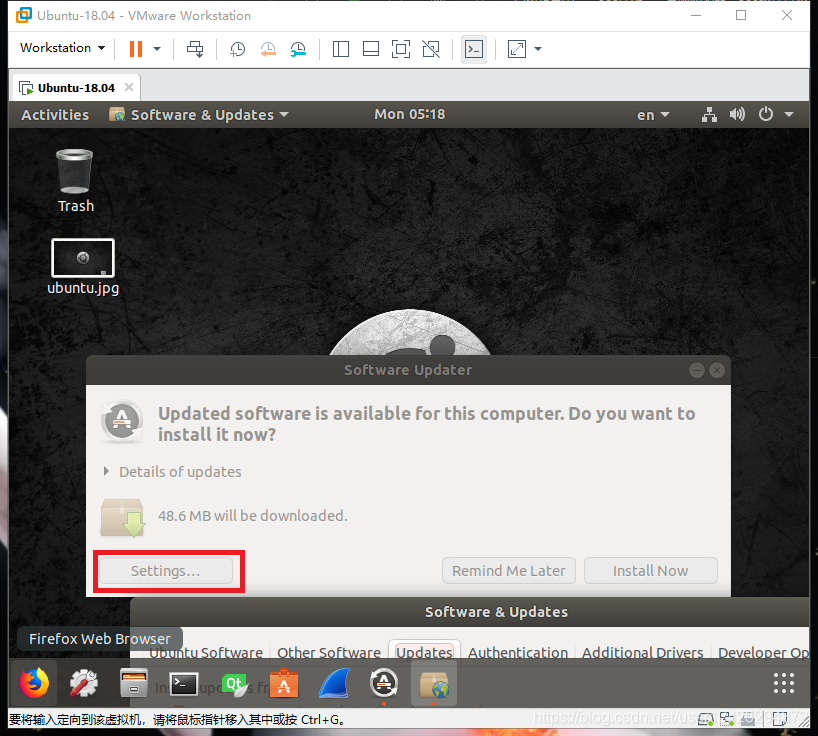The image size is (818, 736).
Task: Select the Ubuntu-18.04 VM tab
Action: pos(76,88)
